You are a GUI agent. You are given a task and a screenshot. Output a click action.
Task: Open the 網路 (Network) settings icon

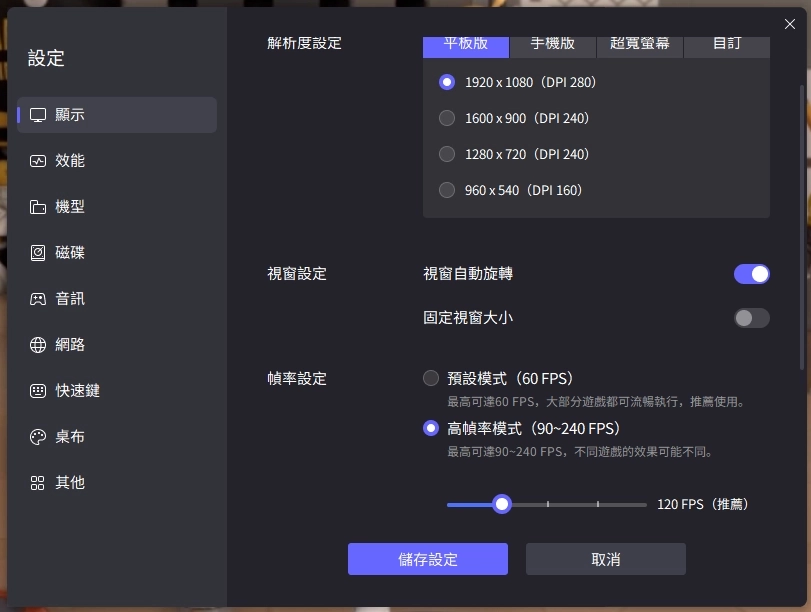pyautogui.click(x=36, y=344)
